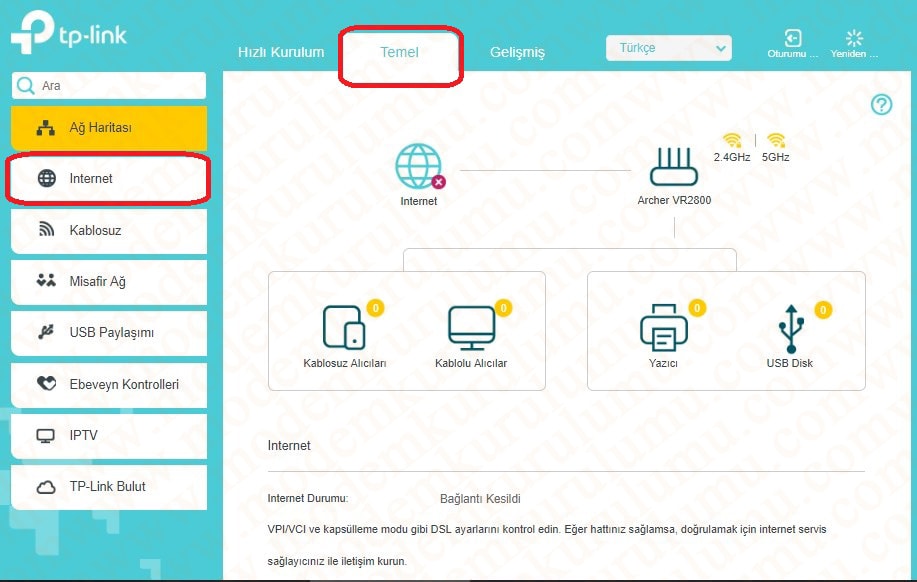
Task: Click the Yeniden reboot icon
Action: (854, 38)
